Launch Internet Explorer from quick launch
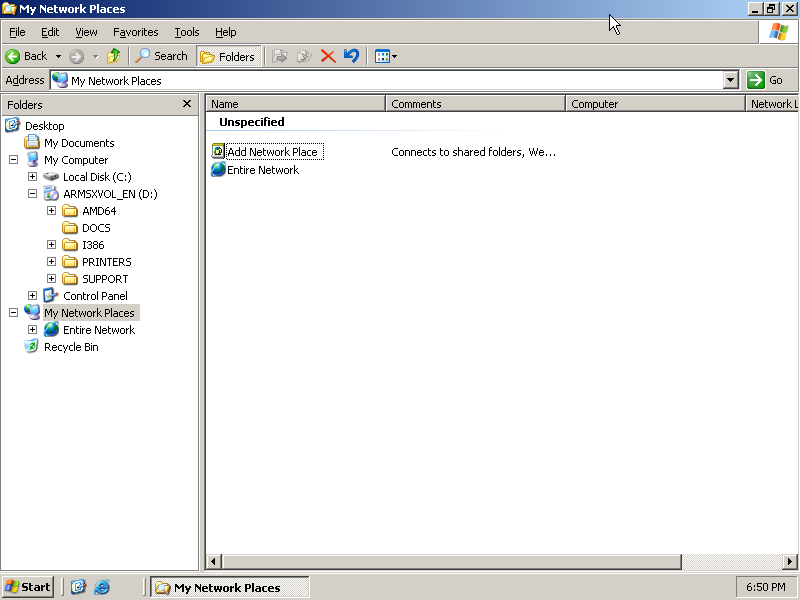Image resolution: width=800 pixels, height=600 pixels. click(102, 587)
